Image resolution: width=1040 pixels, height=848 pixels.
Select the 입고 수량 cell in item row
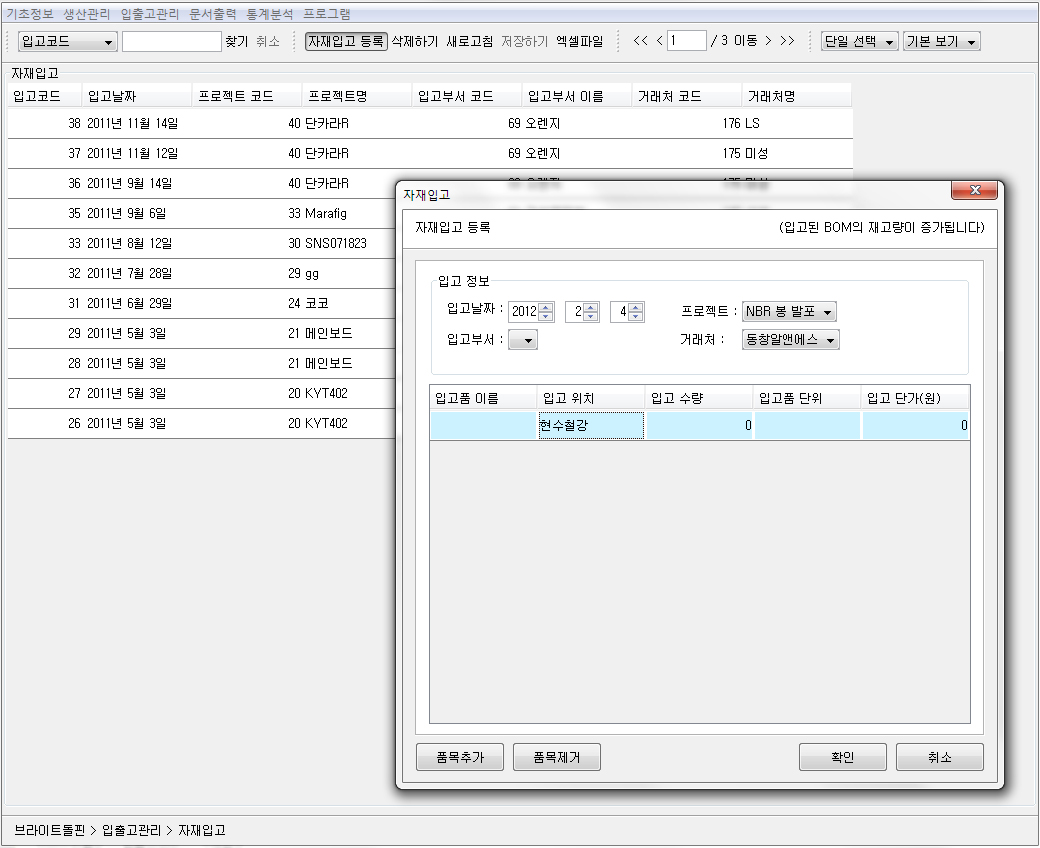tap(699, 425)
